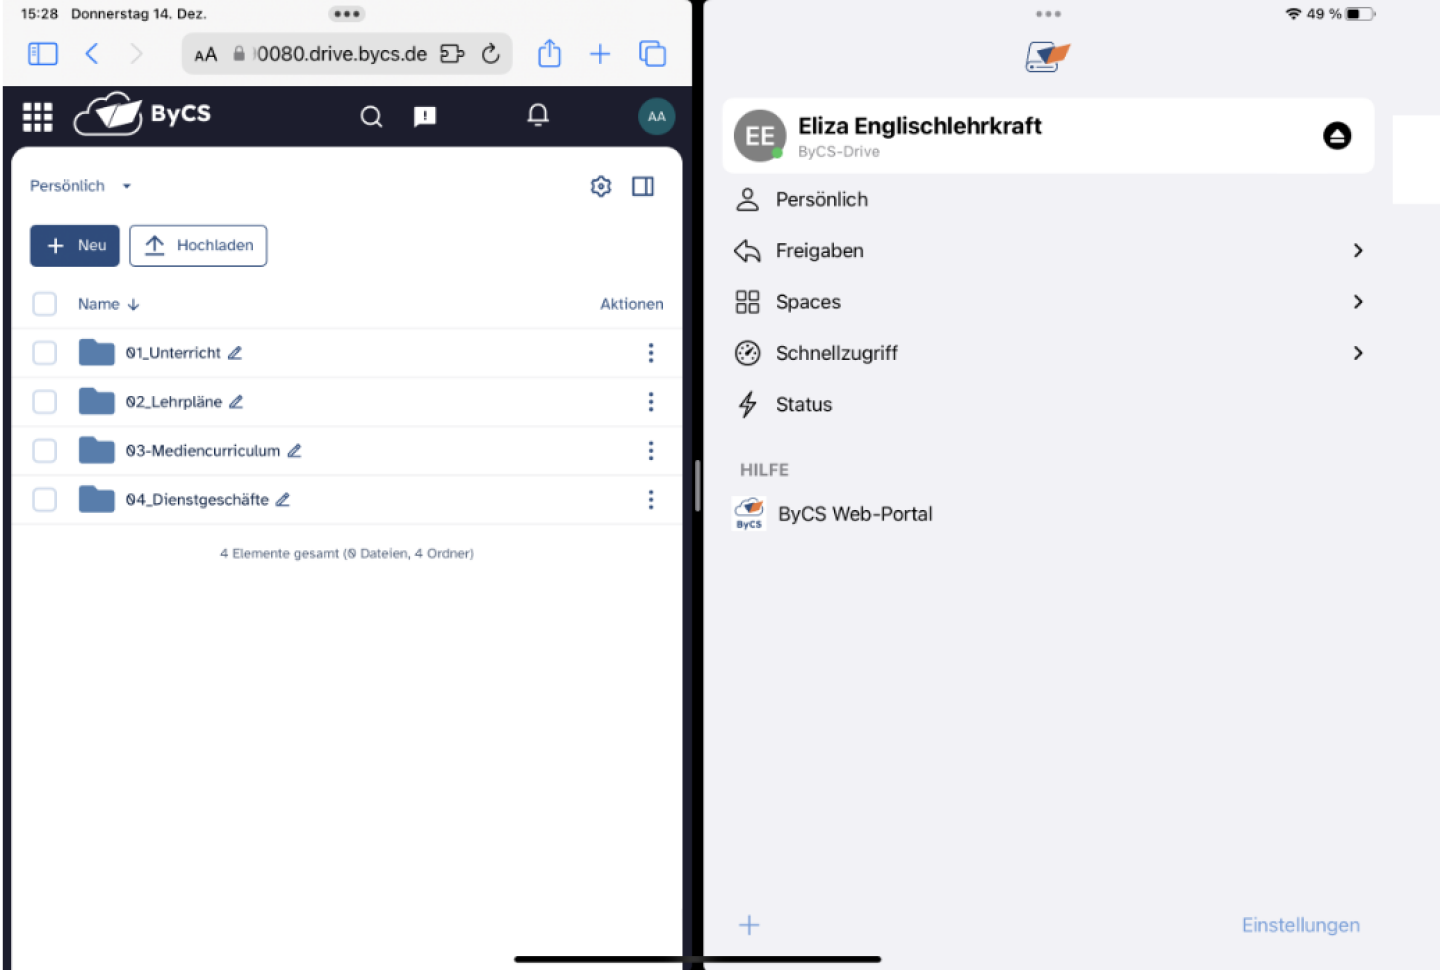
Task: Check the select-all checkbox in the header
Action: (44, 303)
